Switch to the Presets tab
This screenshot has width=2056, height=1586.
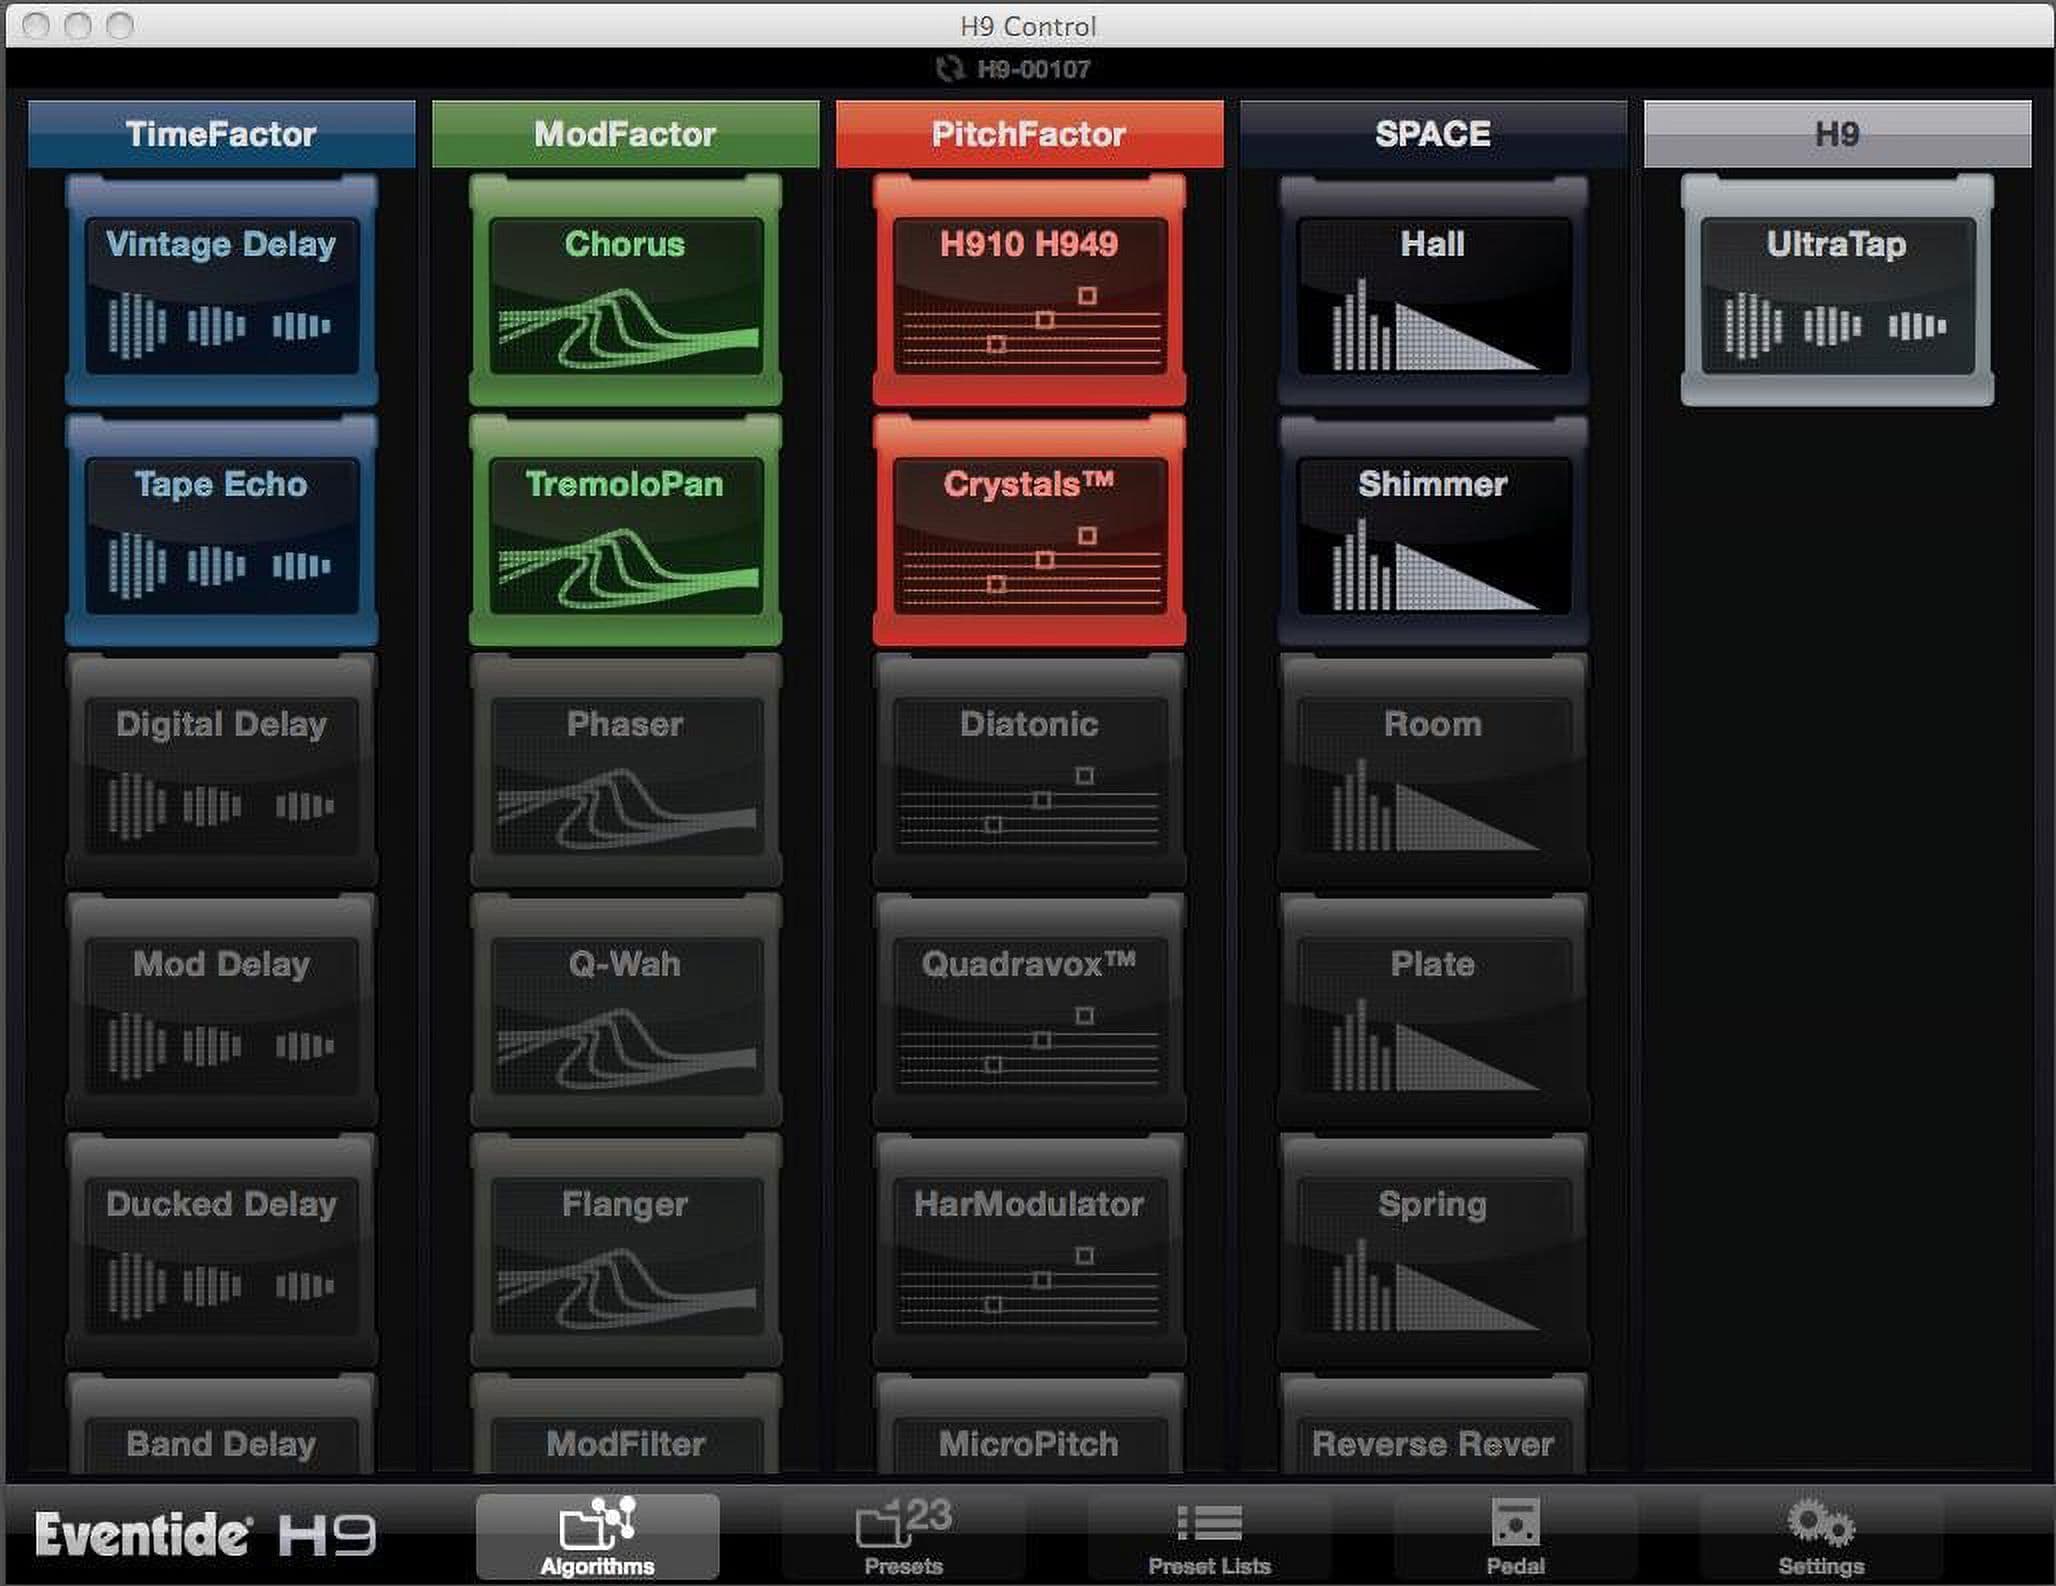click(904, 1537)
